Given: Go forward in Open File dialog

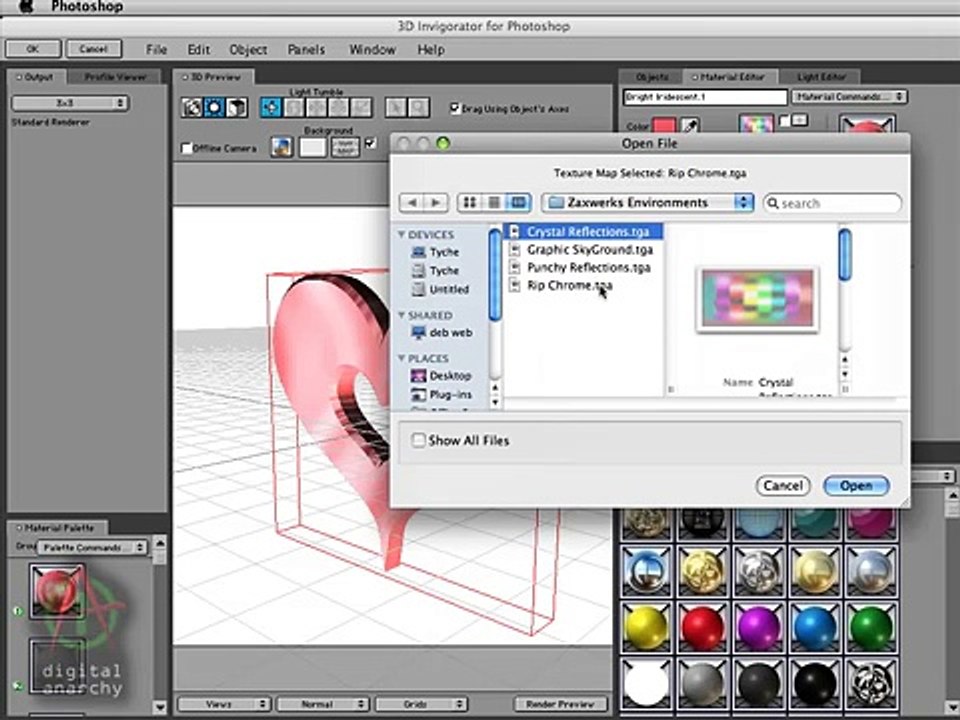Looking at the screenshot, I should coord(436,203).
